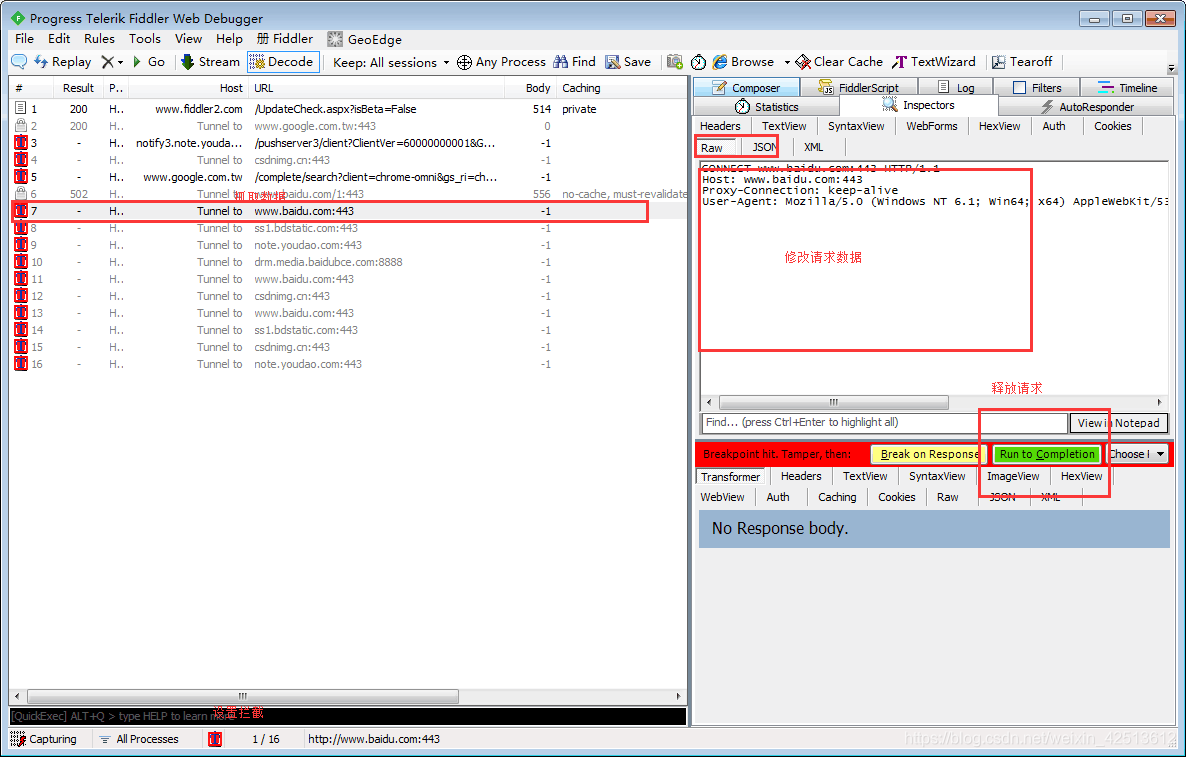Select session 7 www.baidu.com:443 row
Screen dimensions: 1186x757
tap(348, 211)
